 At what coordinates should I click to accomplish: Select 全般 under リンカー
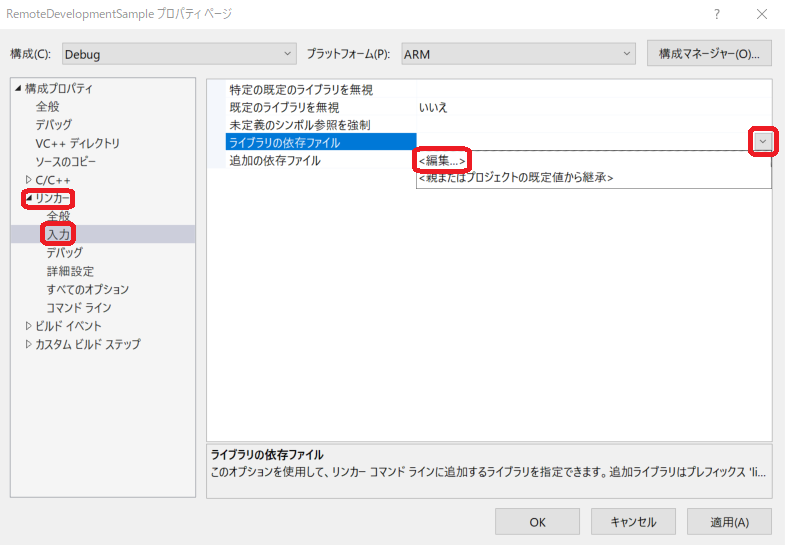(x=59, y=216)
